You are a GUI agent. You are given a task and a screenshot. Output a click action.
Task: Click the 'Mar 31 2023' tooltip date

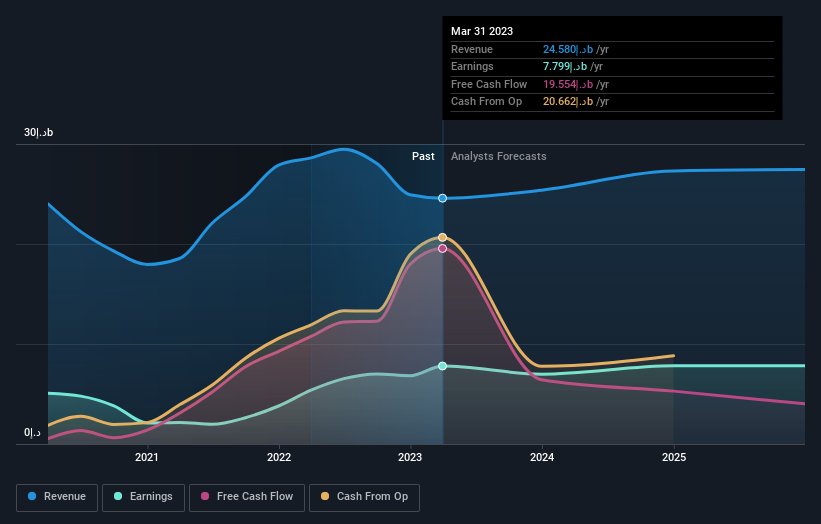[482, 31]
